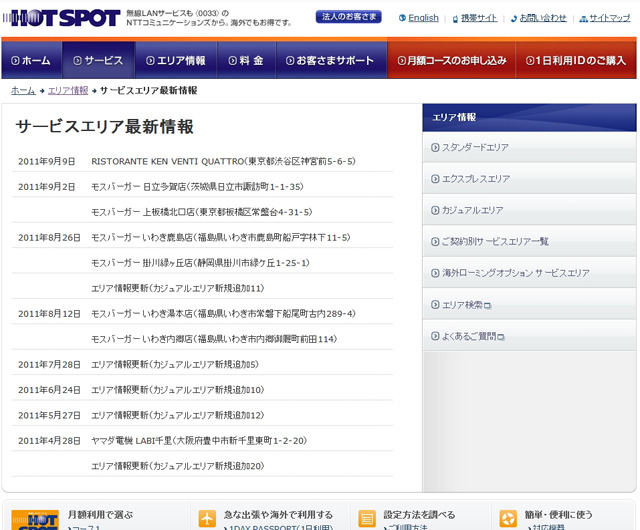Open the サービス navigation tab

point(98,60)
